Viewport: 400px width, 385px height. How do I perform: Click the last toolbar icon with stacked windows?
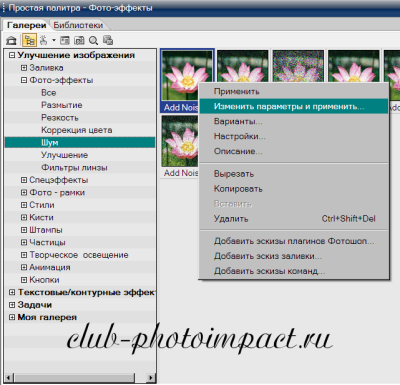(108, 41)
